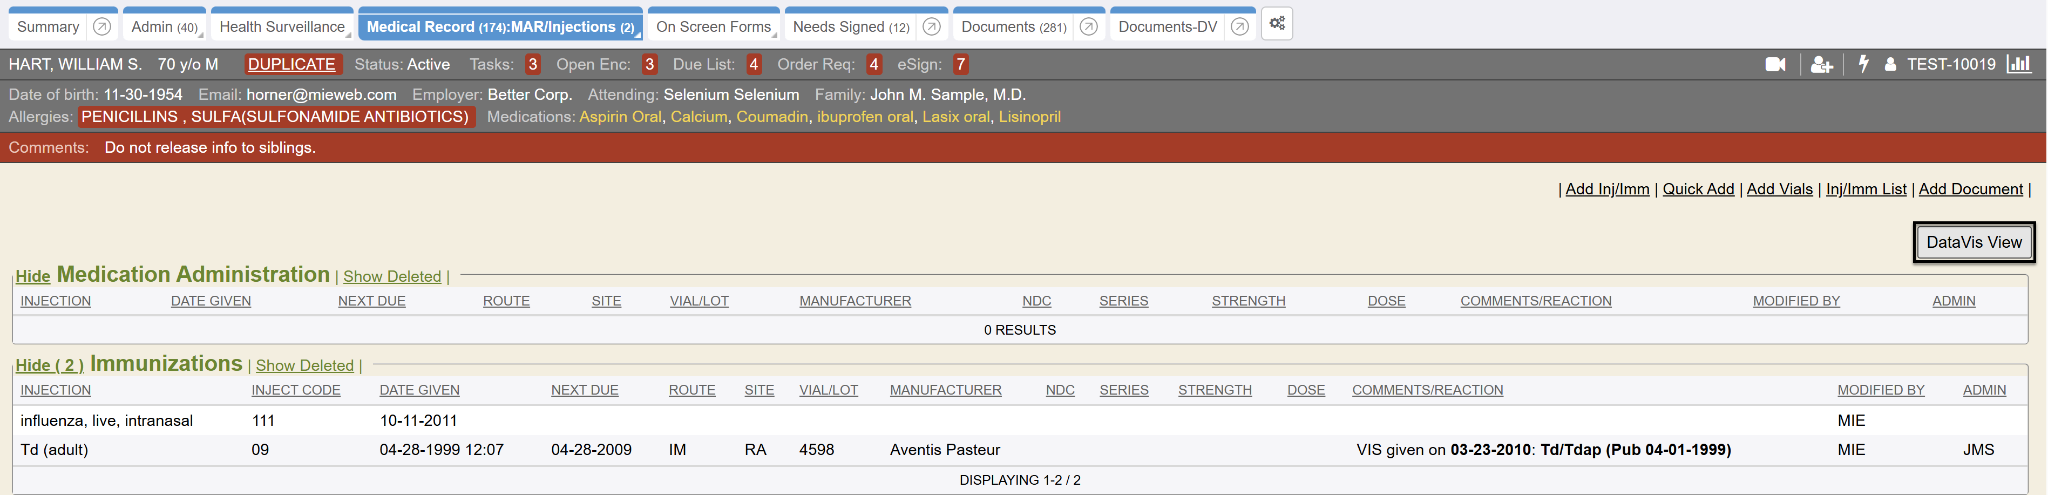Open the tab settings gears icon
Image resolution: width=2048 pixels, height=495 pixels.
pos(1277,24)
